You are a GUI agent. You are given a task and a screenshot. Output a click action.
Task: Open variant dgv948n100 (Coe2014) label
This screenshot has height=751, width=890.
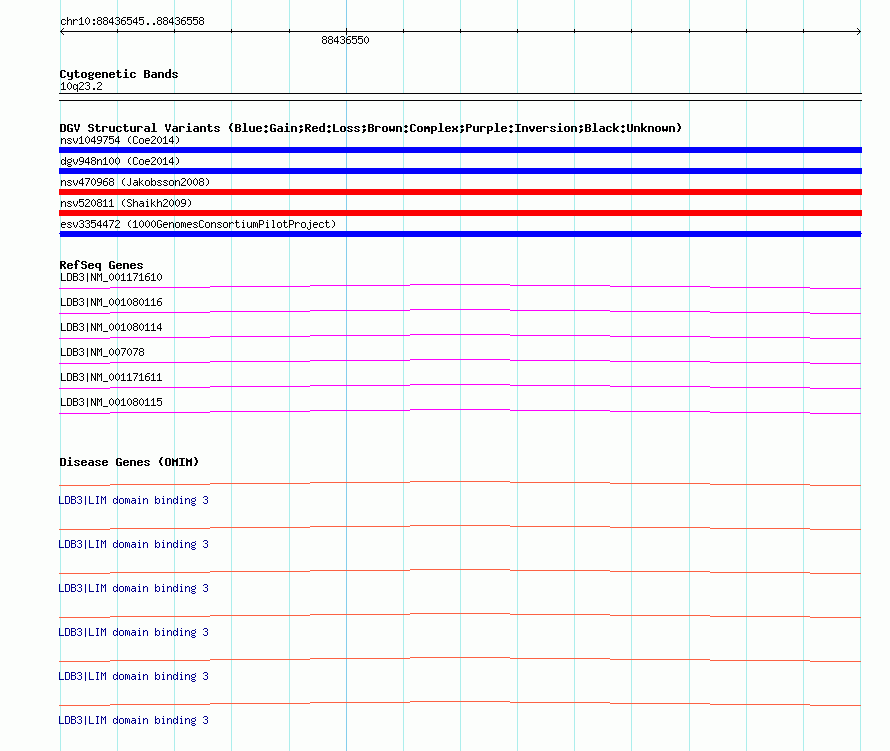click(120, 161)
